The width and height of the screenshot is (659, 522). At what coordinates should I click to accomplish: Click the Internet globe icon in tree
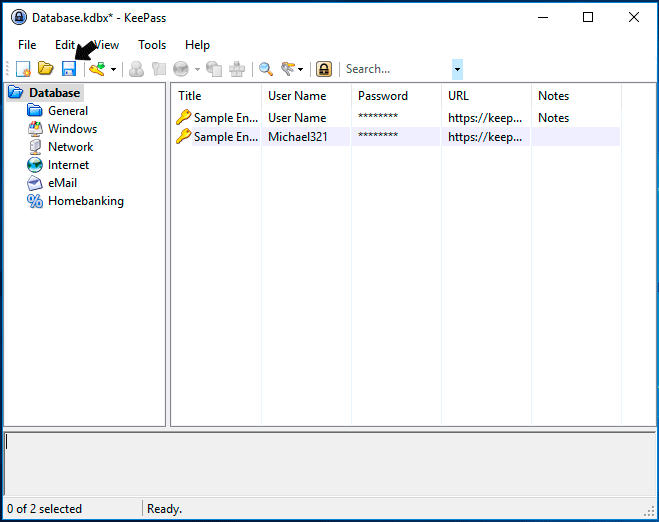[35, 165]
